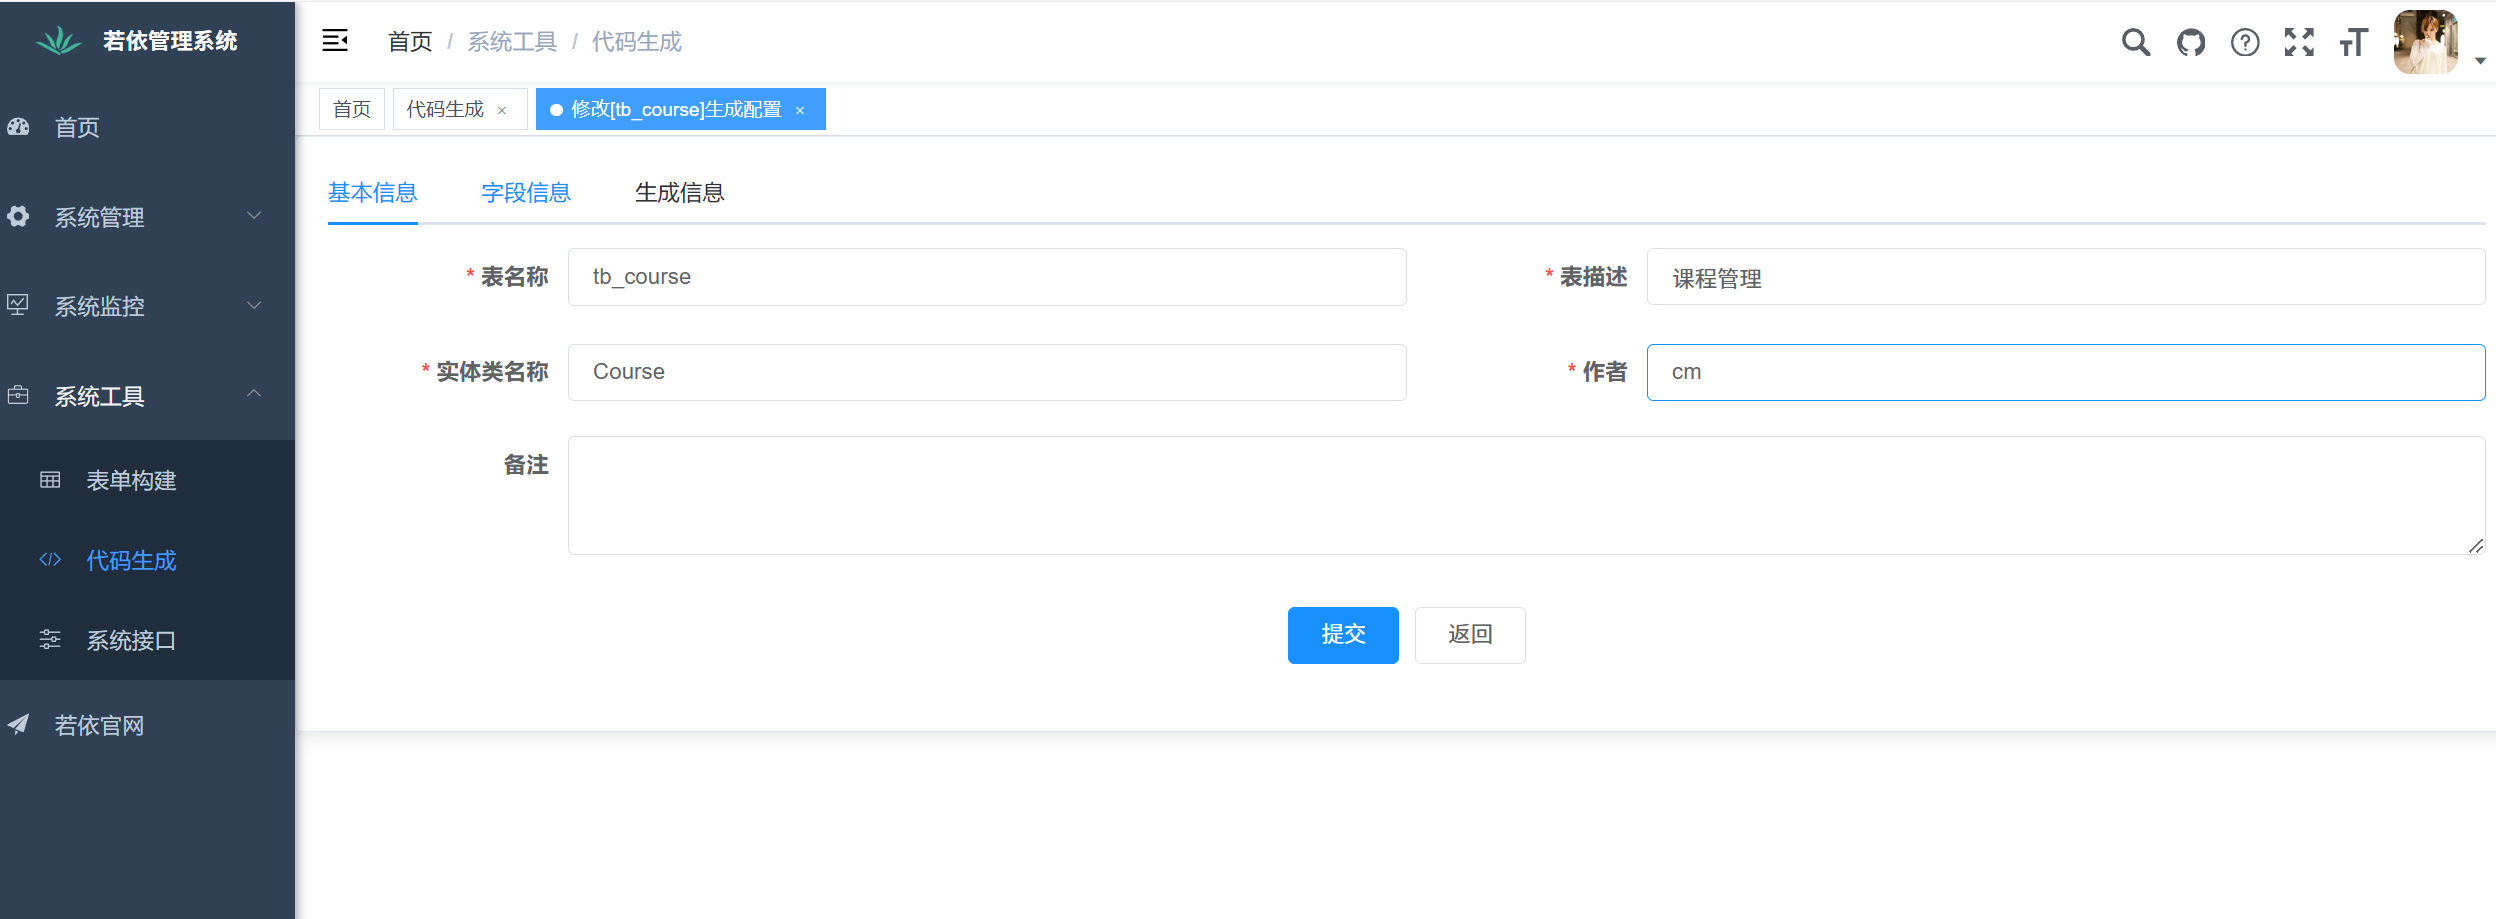
Task: Open the avatar dropdown arrow
Action: click(x=2480, y=60)
